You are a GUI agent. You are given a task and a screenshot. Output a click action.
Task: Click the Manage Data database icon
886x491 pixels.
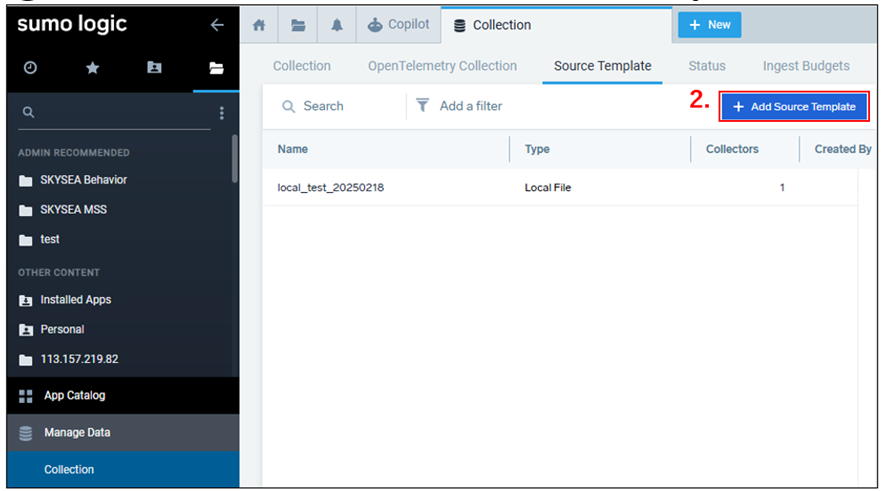[x=25, y=433]
